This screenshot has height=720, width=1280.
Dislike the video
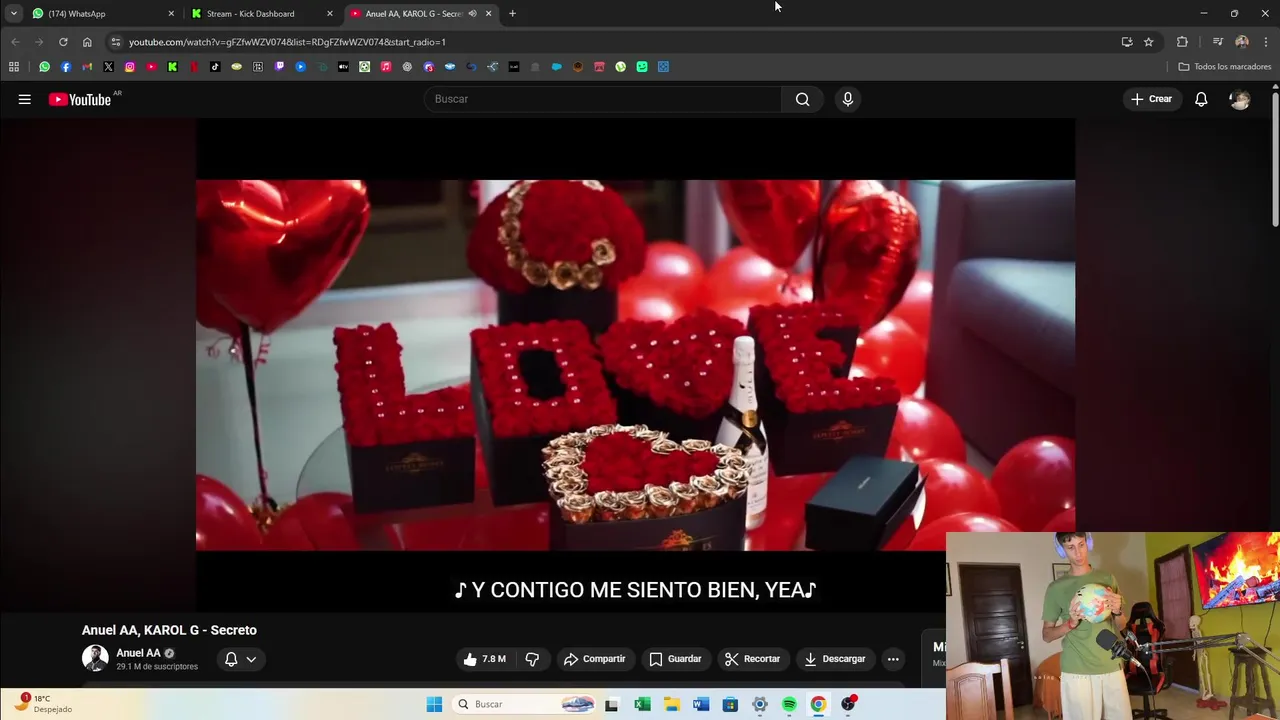(x=532, y=659)
